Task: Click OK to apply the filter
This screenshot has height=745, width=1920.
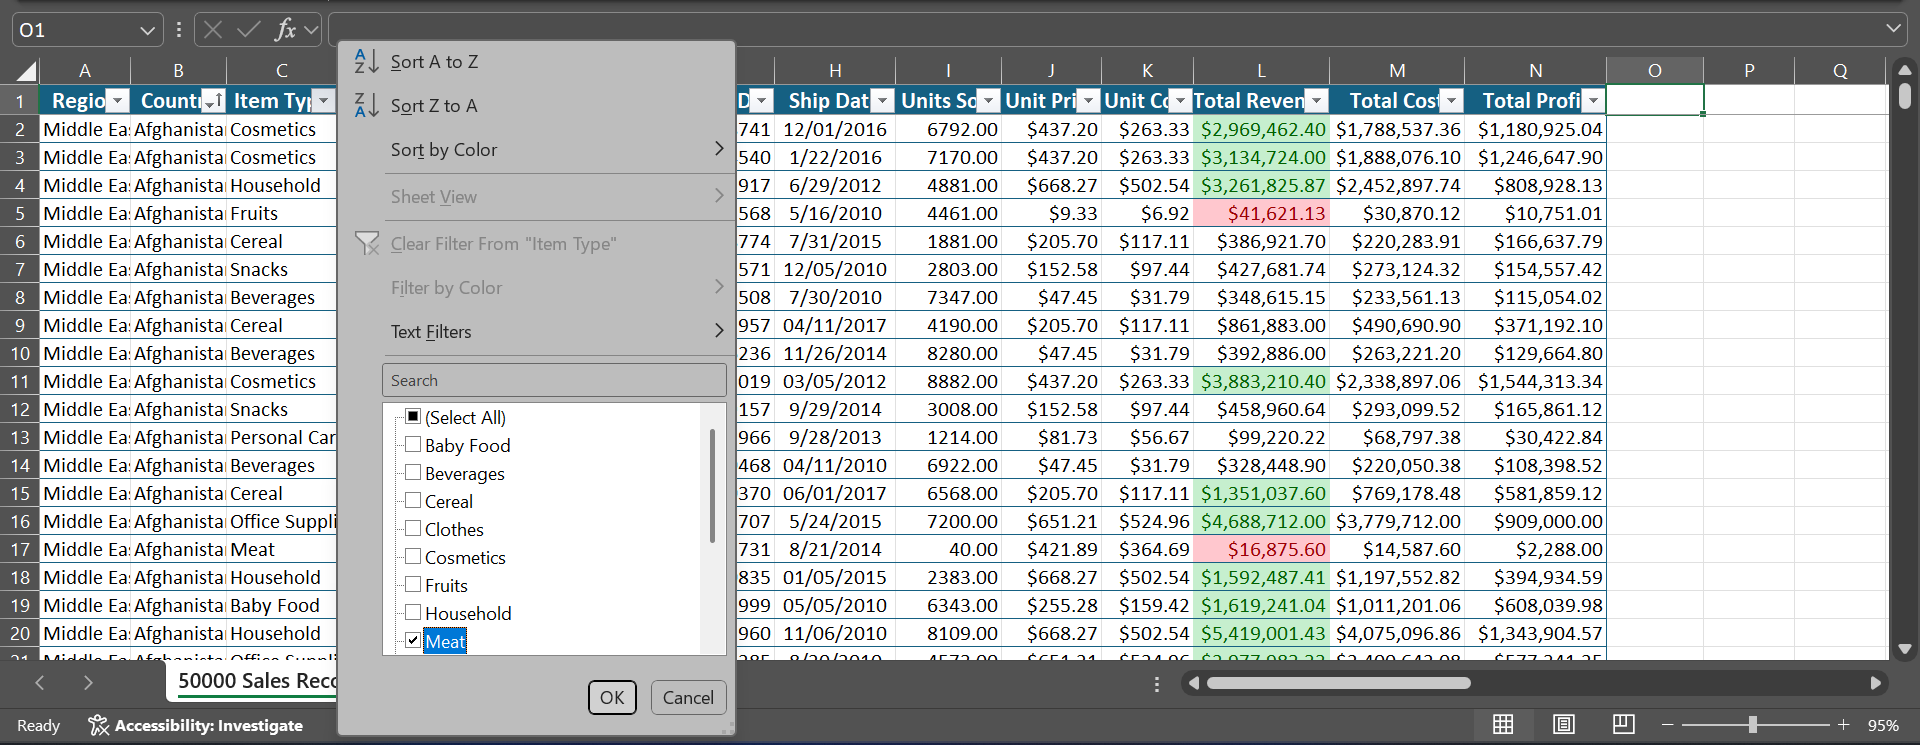Action: tap(612, 698)
